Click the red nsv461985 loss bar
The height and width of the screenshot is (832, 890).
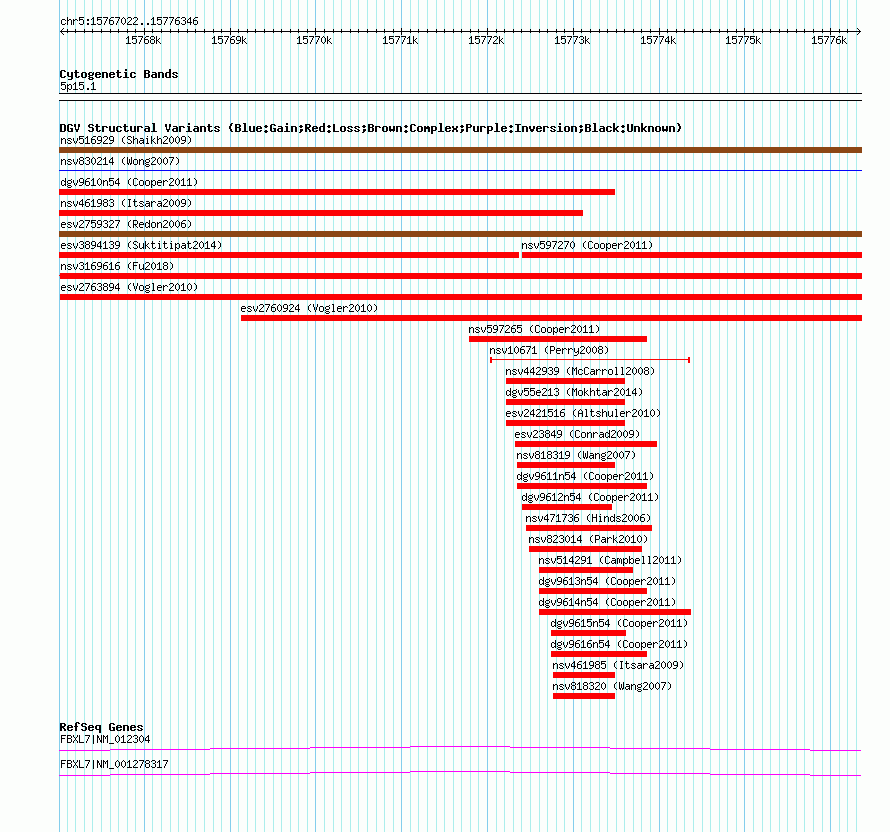pos(584,675)
